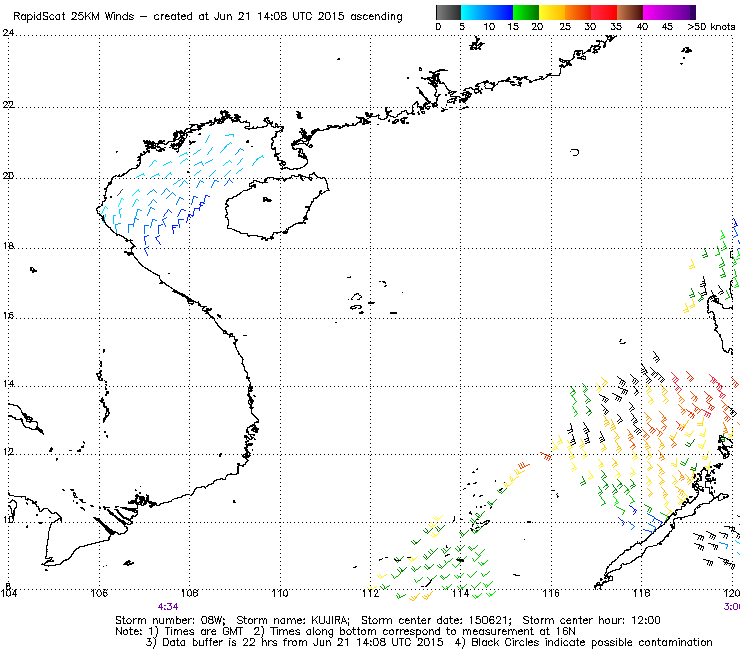Select the green 15-20 knots legend segment

(x=526, y=12)
